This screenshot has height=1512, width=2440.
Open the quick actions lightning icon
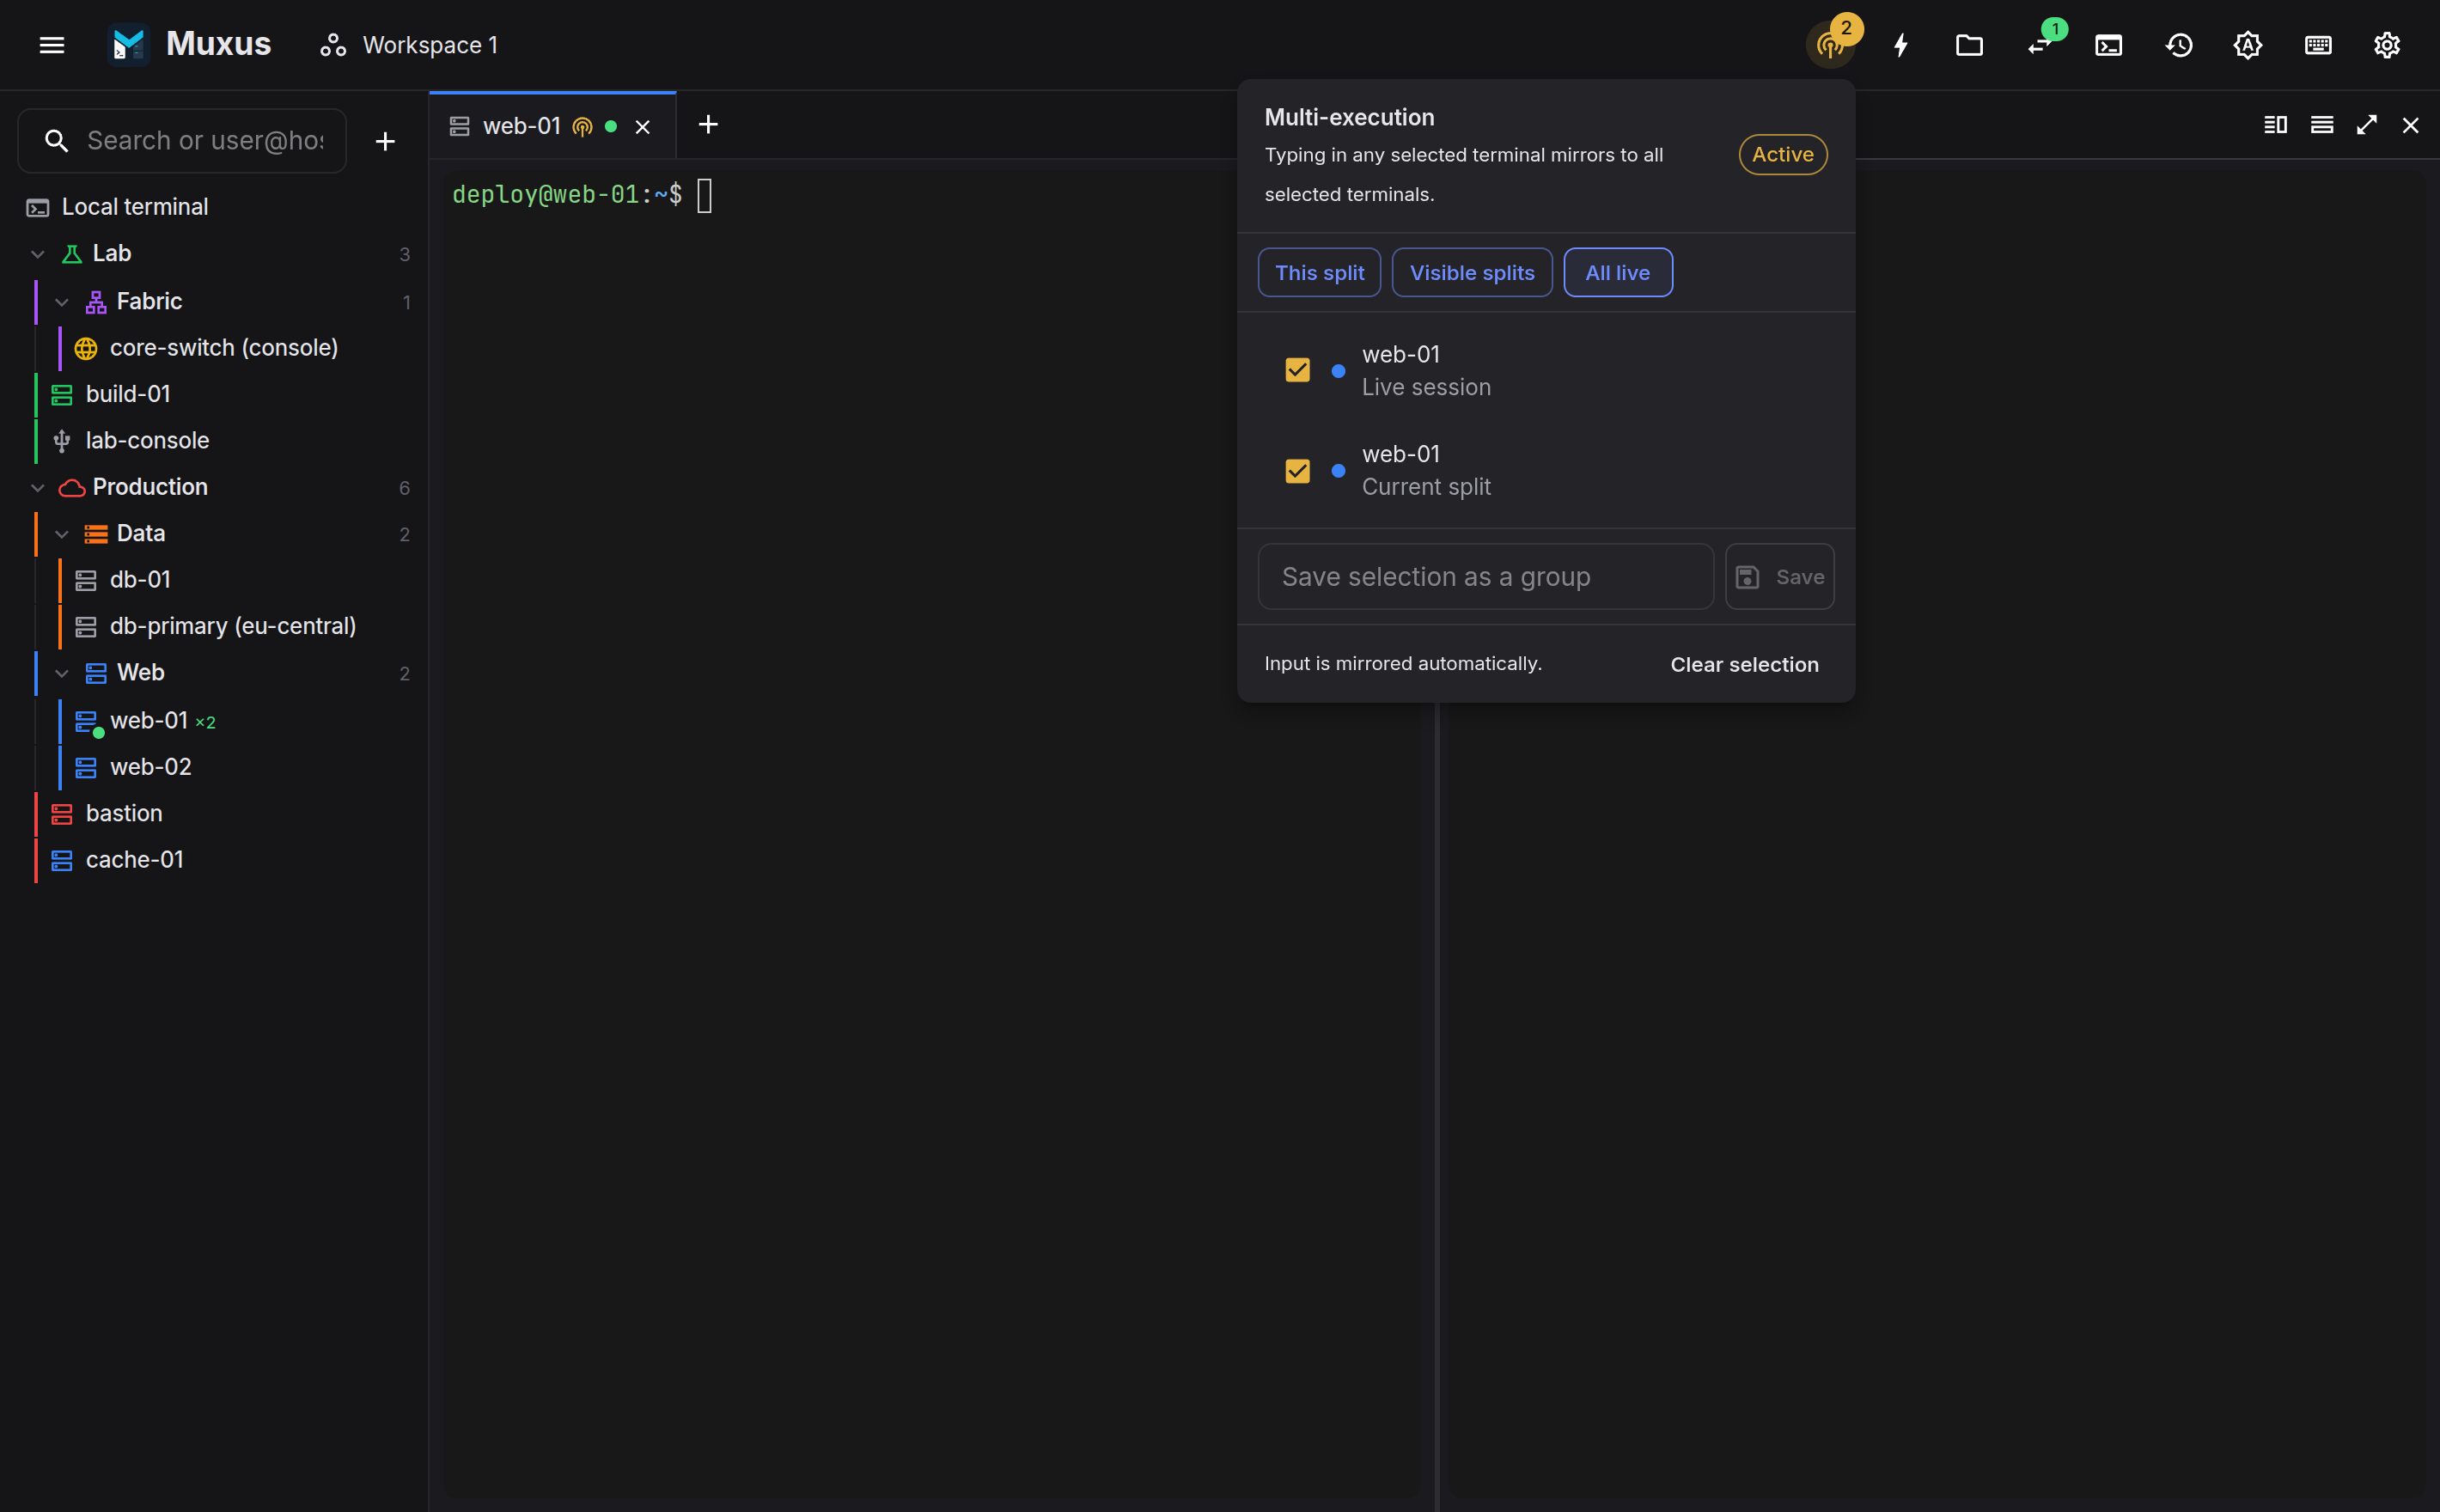(1901, 45)
